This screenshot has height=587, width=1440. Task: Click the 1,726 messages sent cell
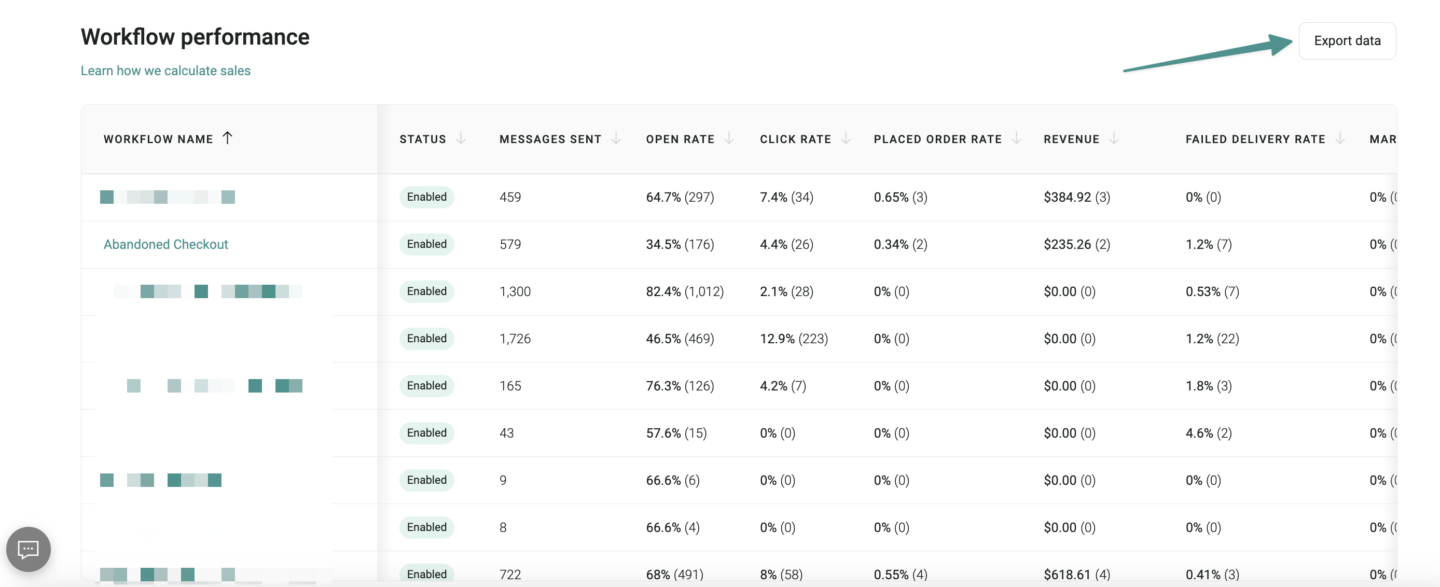pos(515,339)
